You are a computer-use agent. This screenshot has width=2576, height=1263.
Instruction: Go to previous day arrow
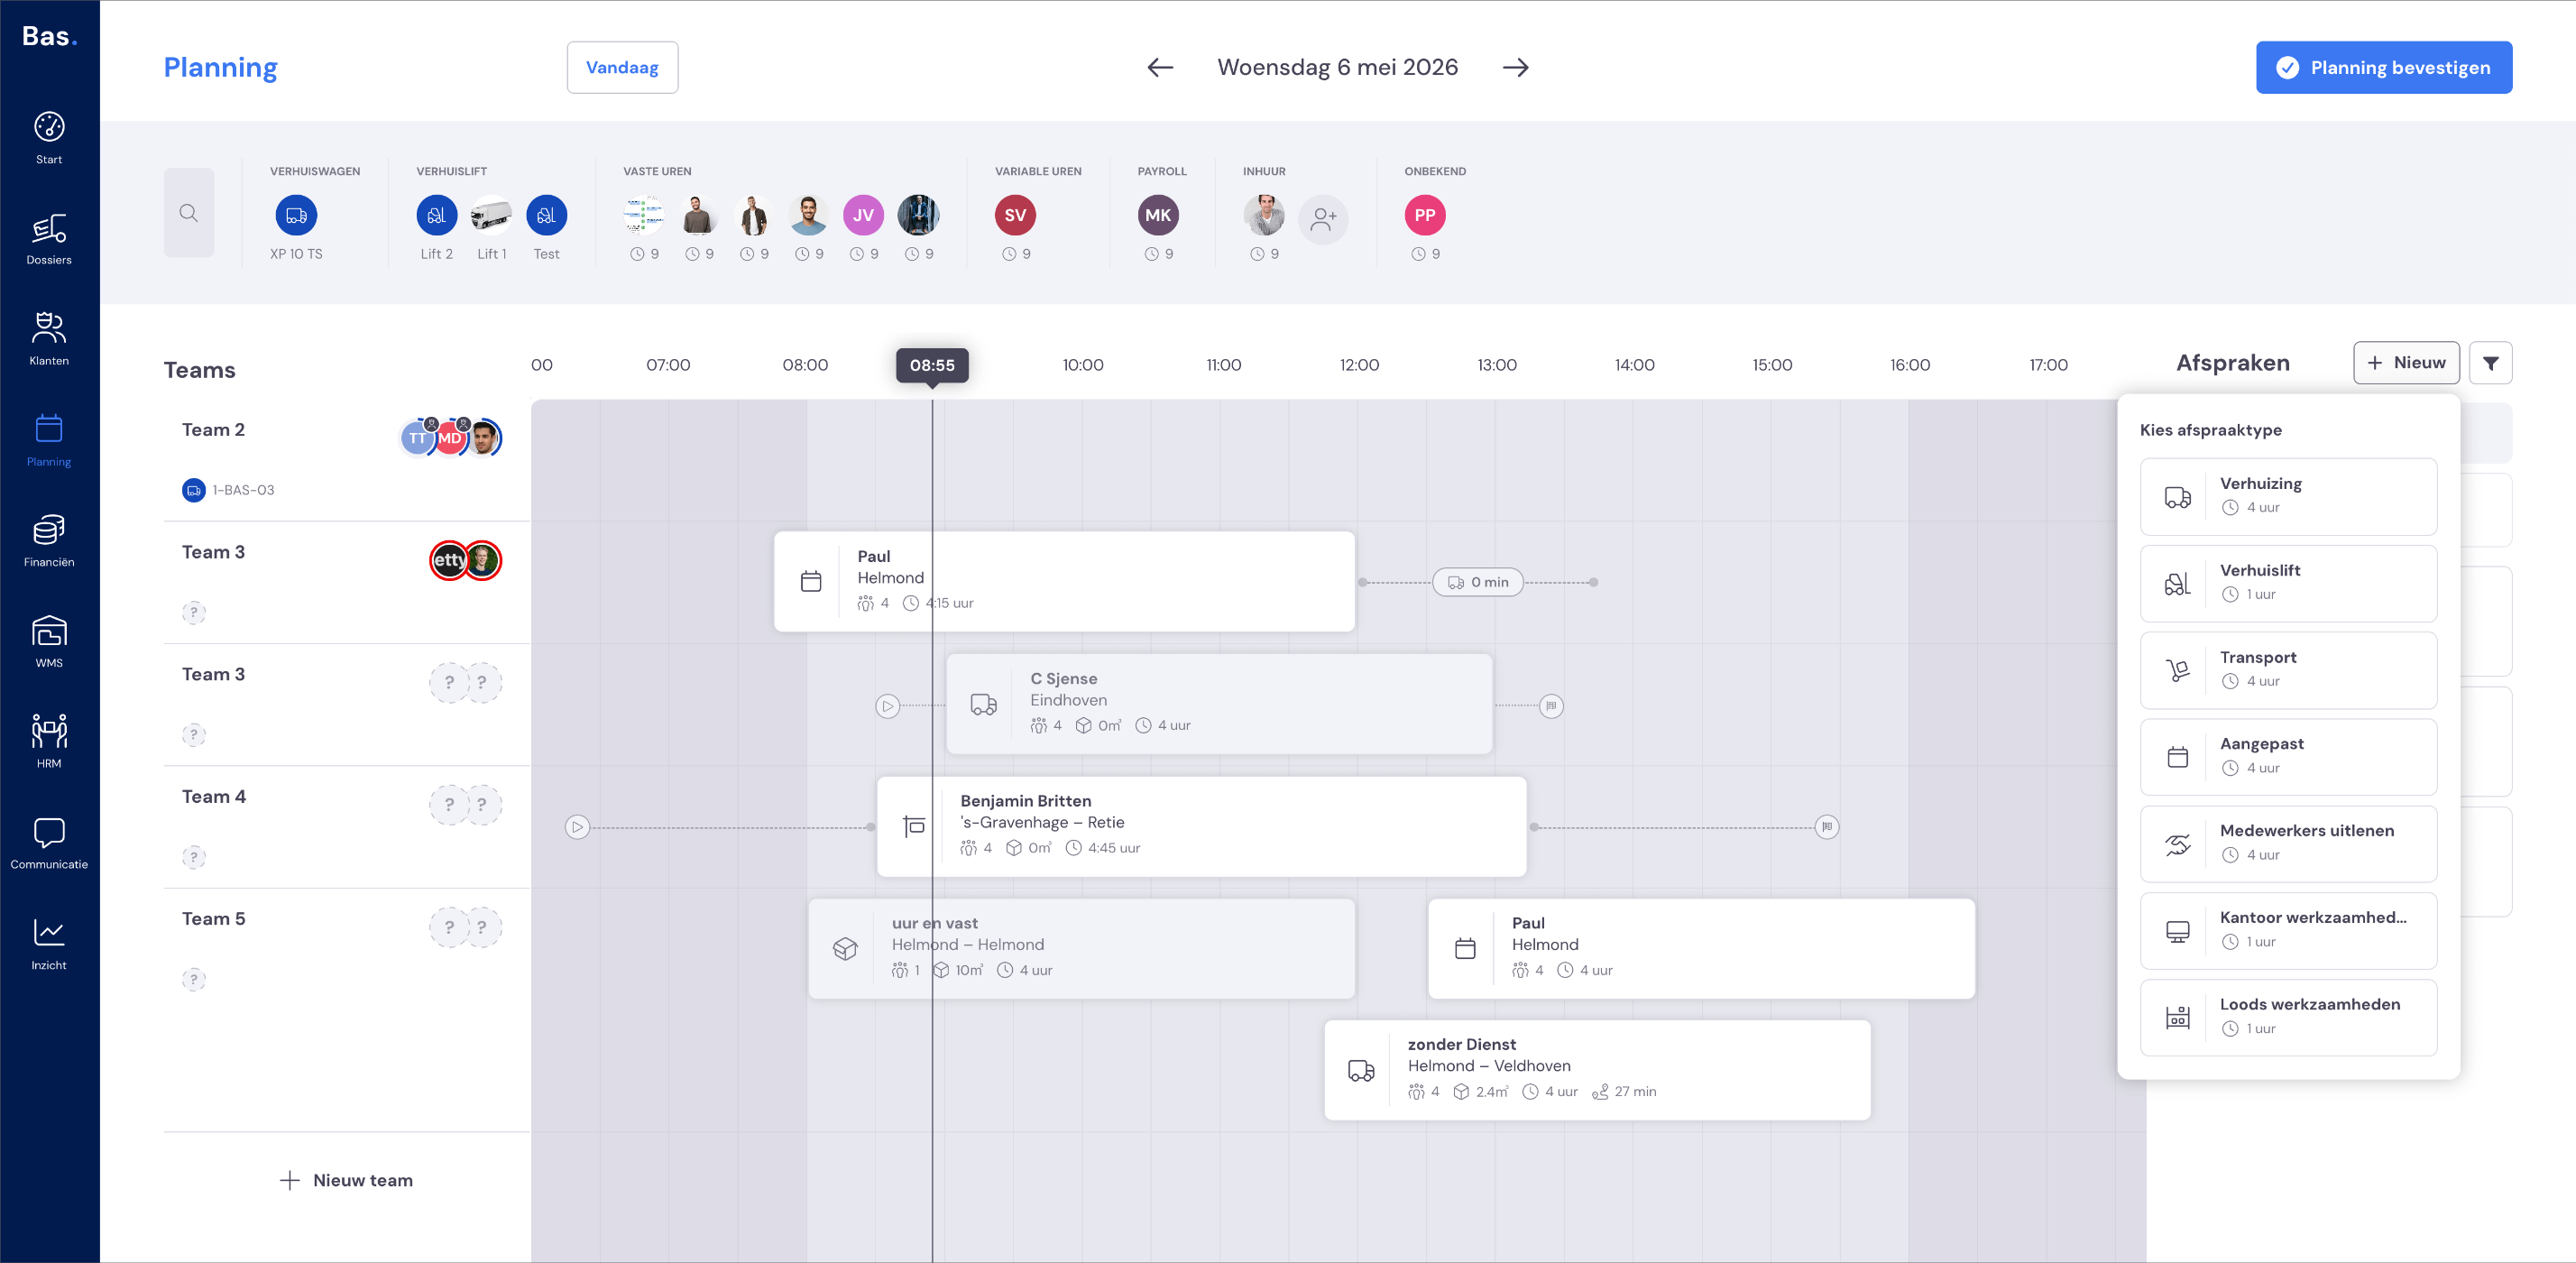(x=1160, y=67)
